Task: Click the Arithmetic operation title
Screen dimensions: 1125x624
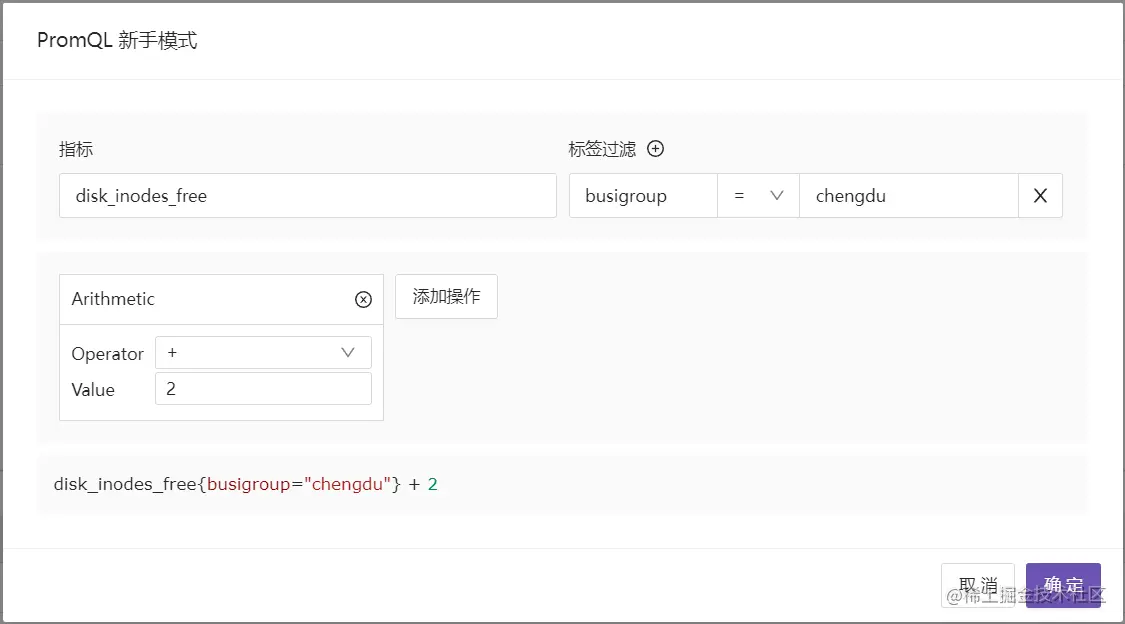Action: click(x=113, y=299)
